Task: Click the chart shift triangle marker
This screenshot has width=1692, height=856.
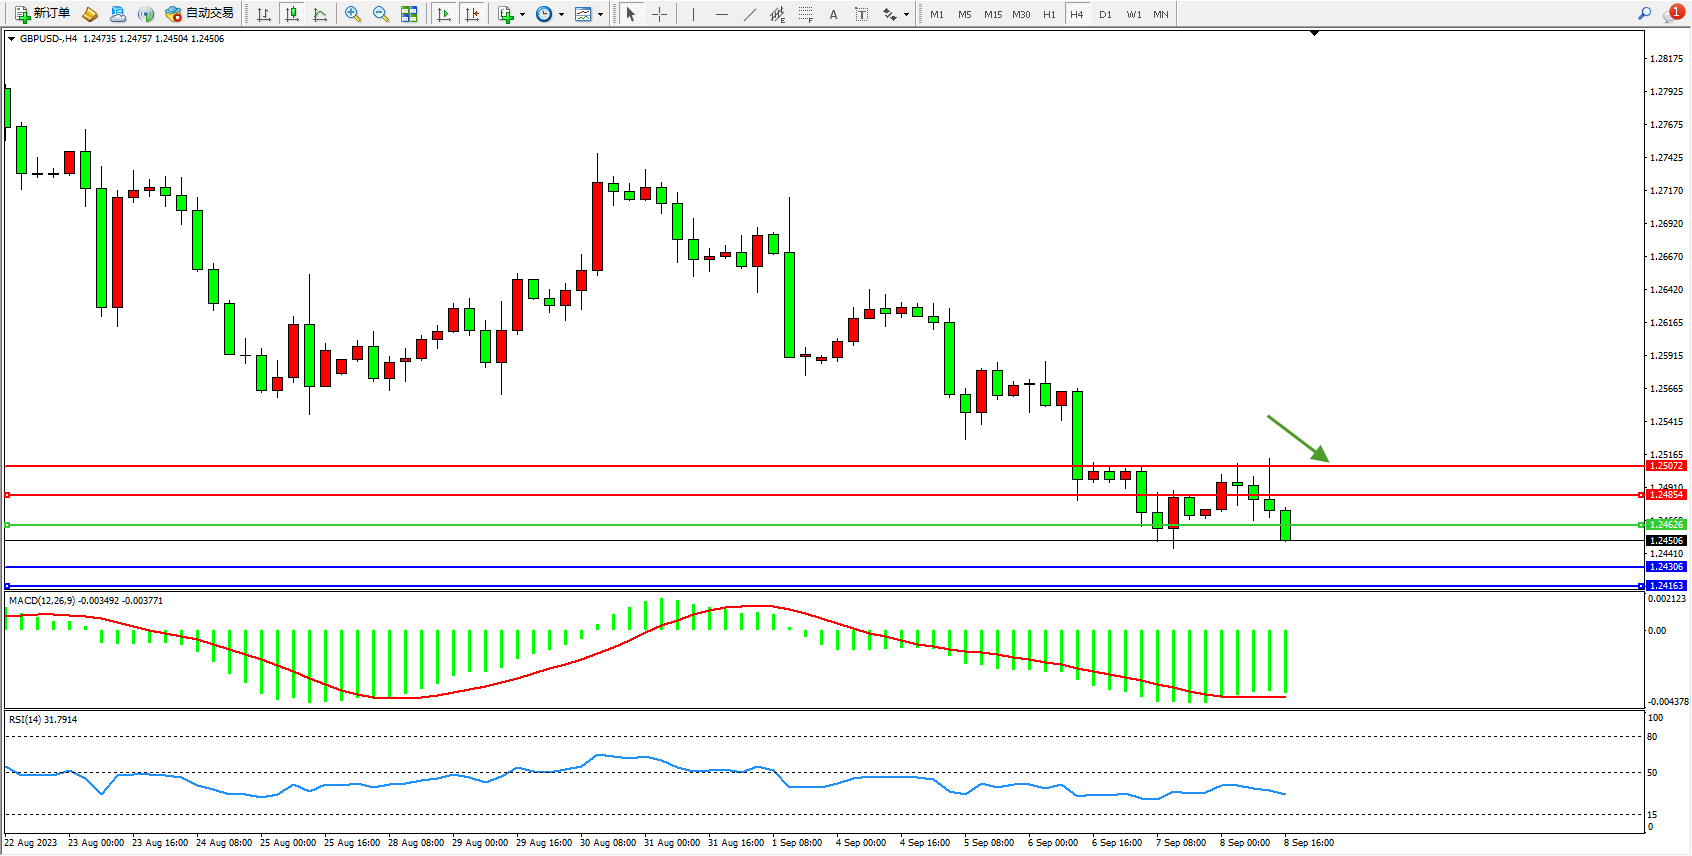Action: coord(1314,34)
